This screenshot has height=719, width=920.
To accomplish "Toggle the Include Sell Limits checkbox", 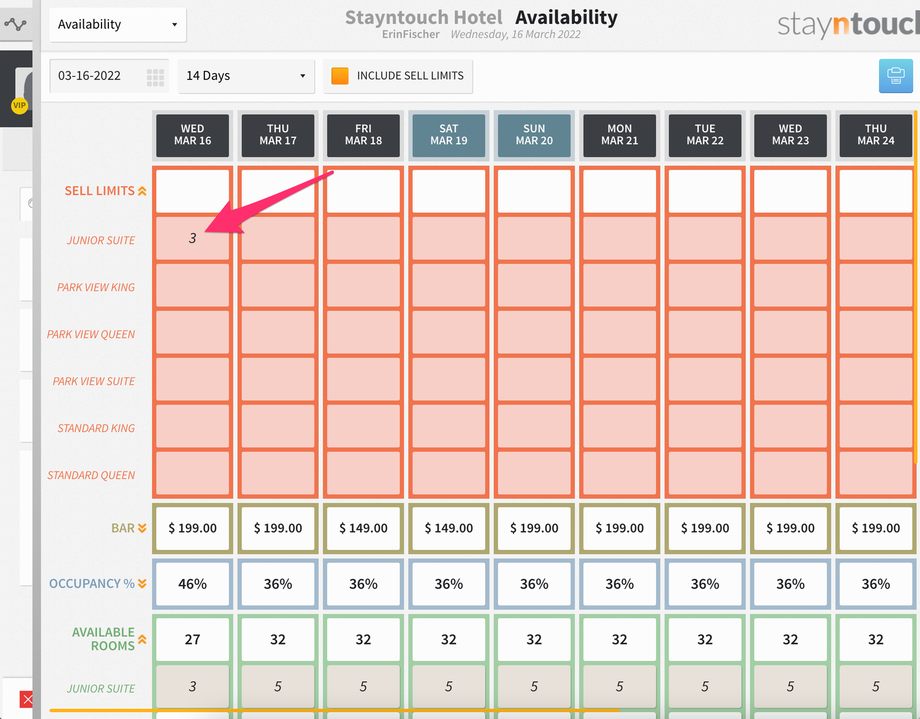I will (x=340, y=76).
